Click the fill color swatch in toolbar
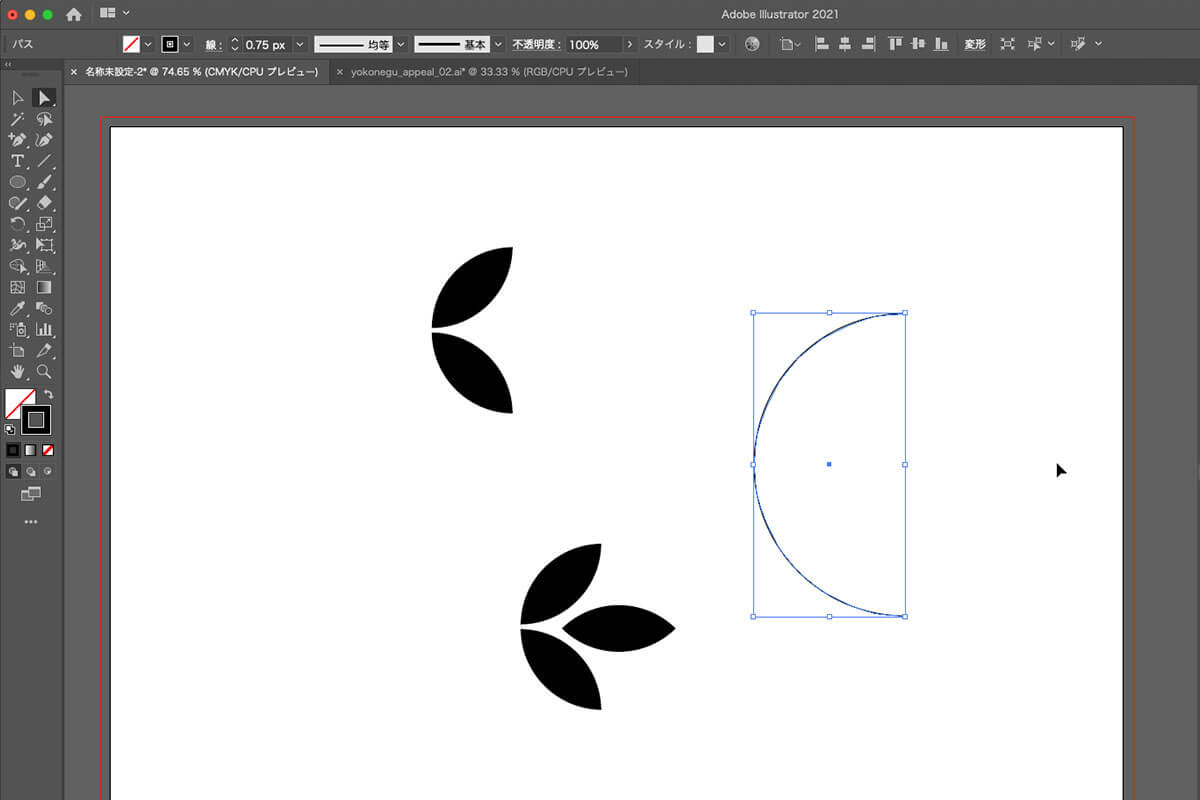Screen dimensions: 1200x800 [19, 403]
